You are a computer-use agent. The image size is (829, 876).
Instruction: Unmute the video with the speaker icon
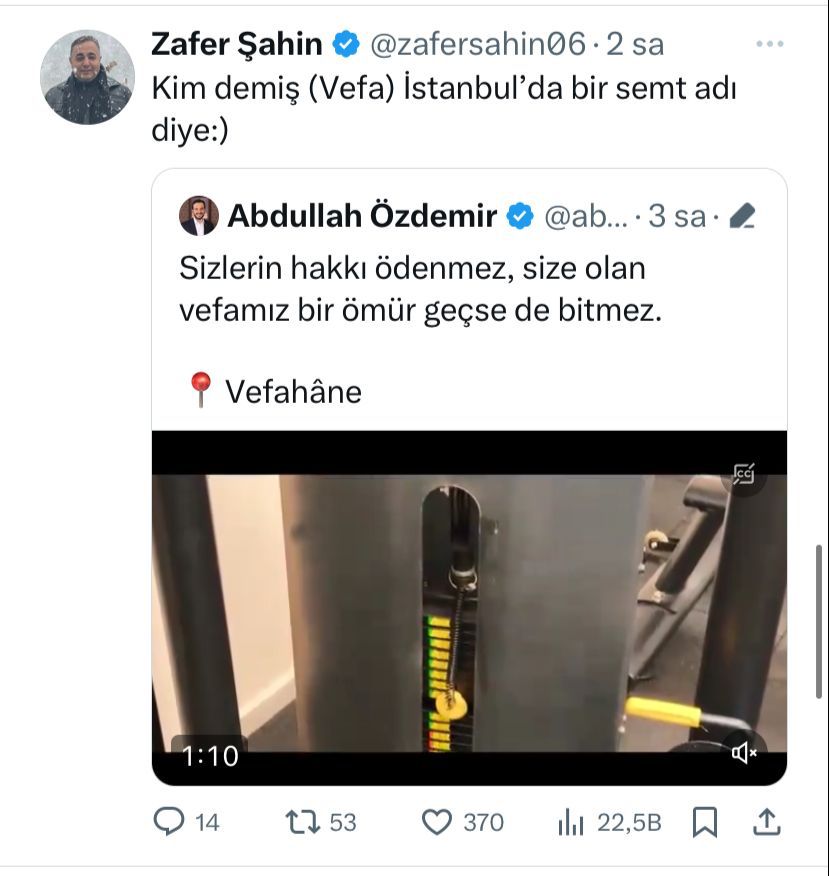coord(745,753)
